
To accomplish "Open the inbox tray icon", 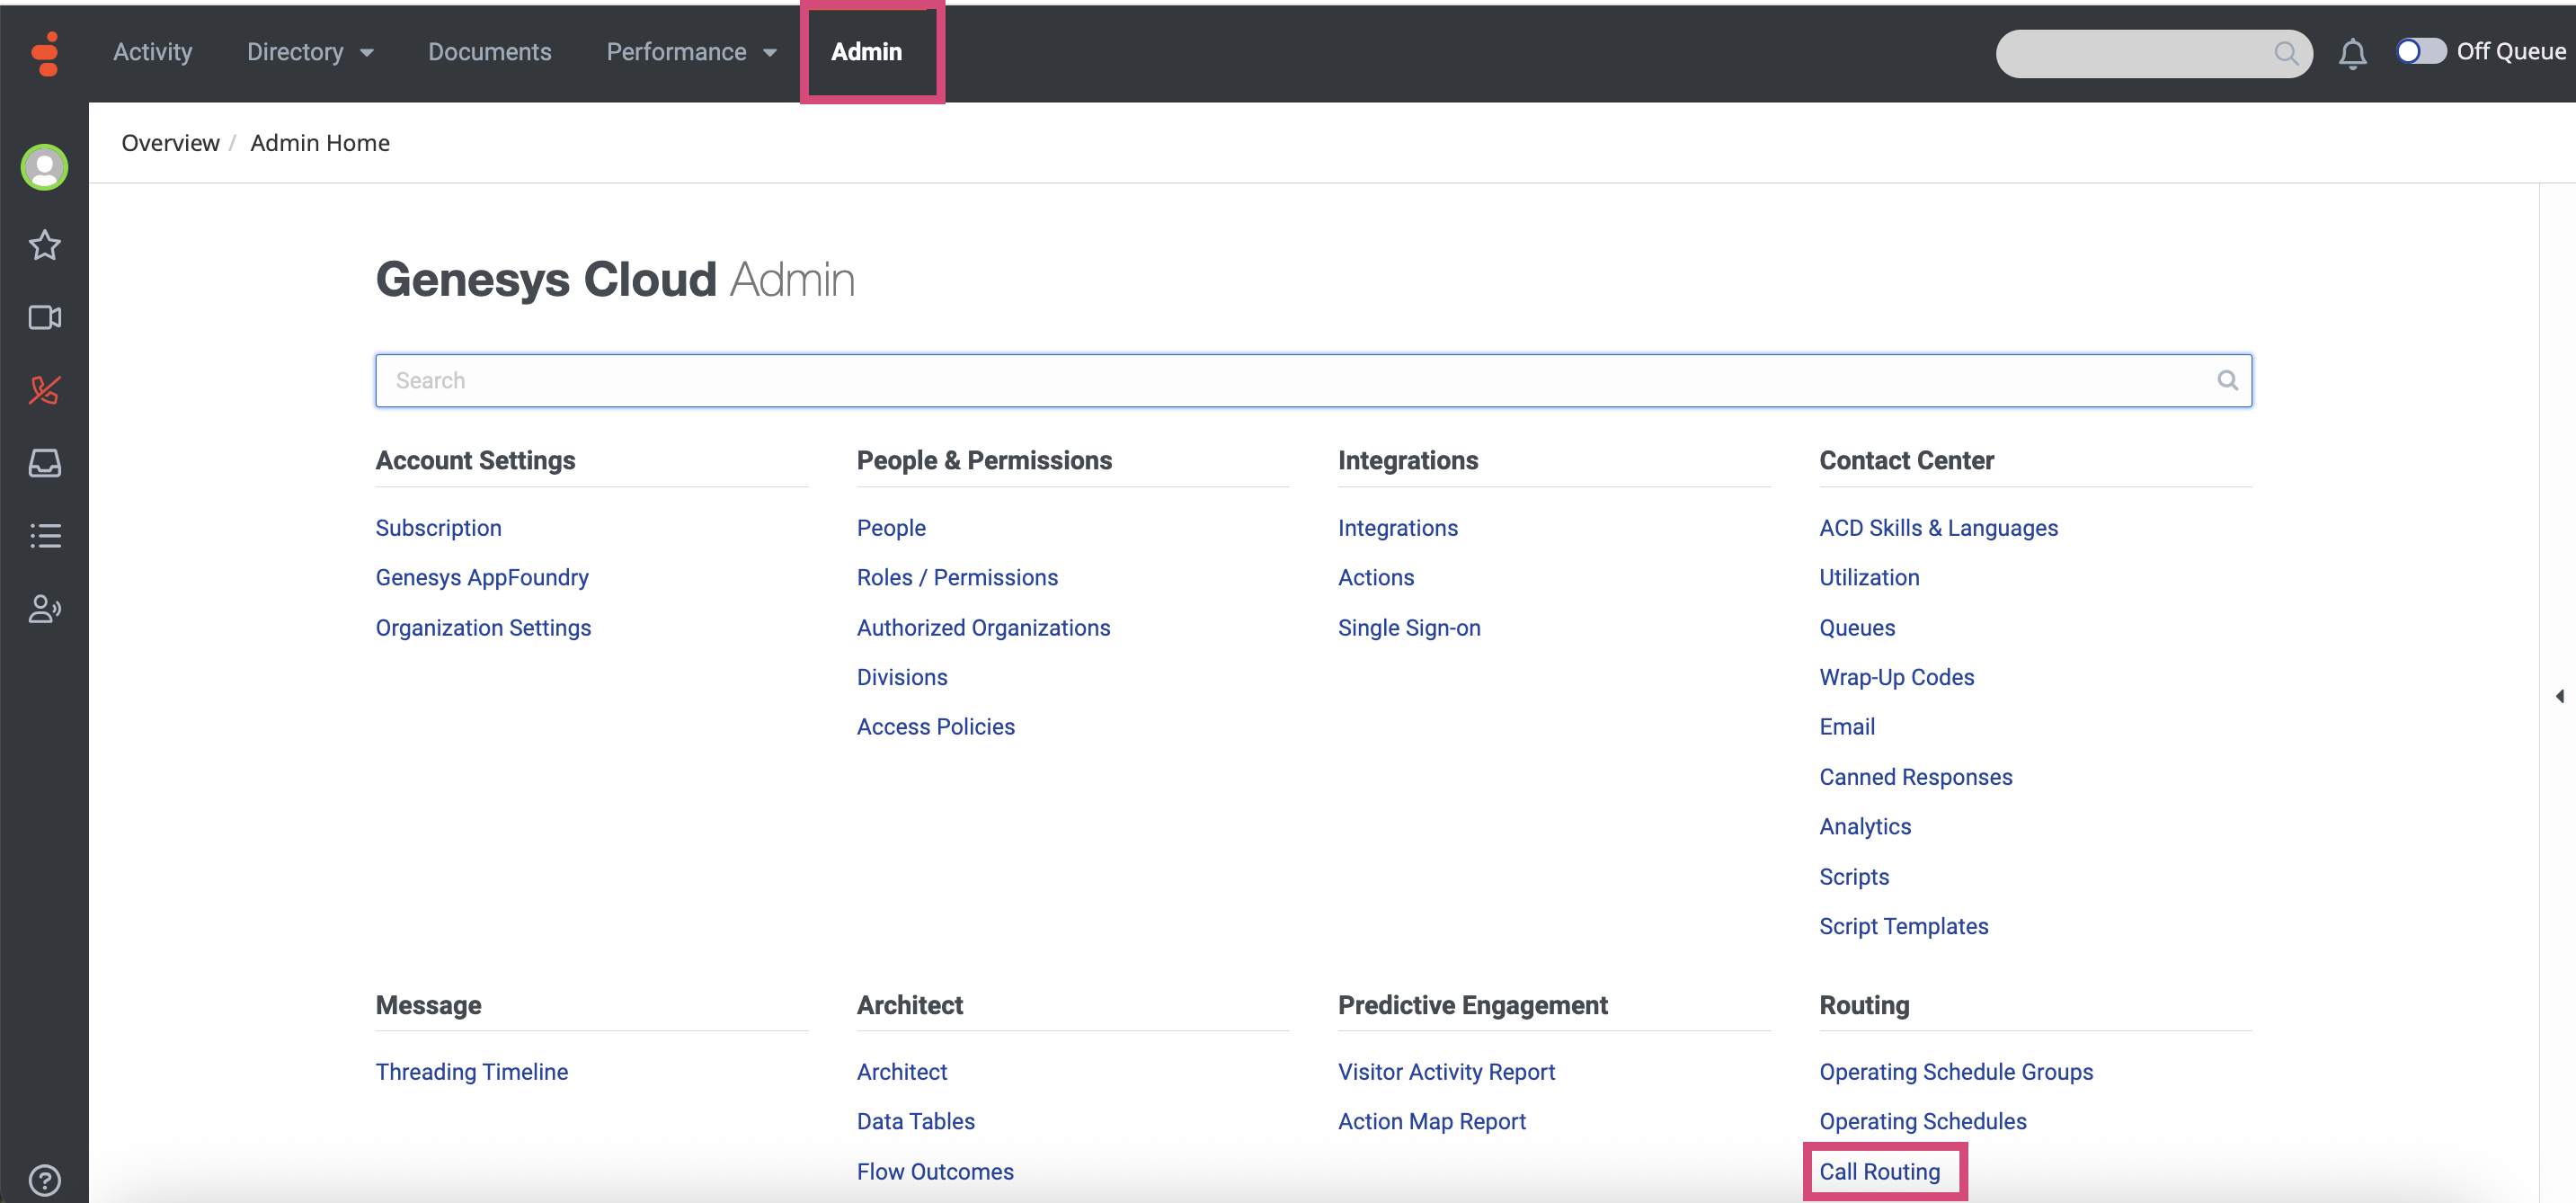I will (45, 463).
